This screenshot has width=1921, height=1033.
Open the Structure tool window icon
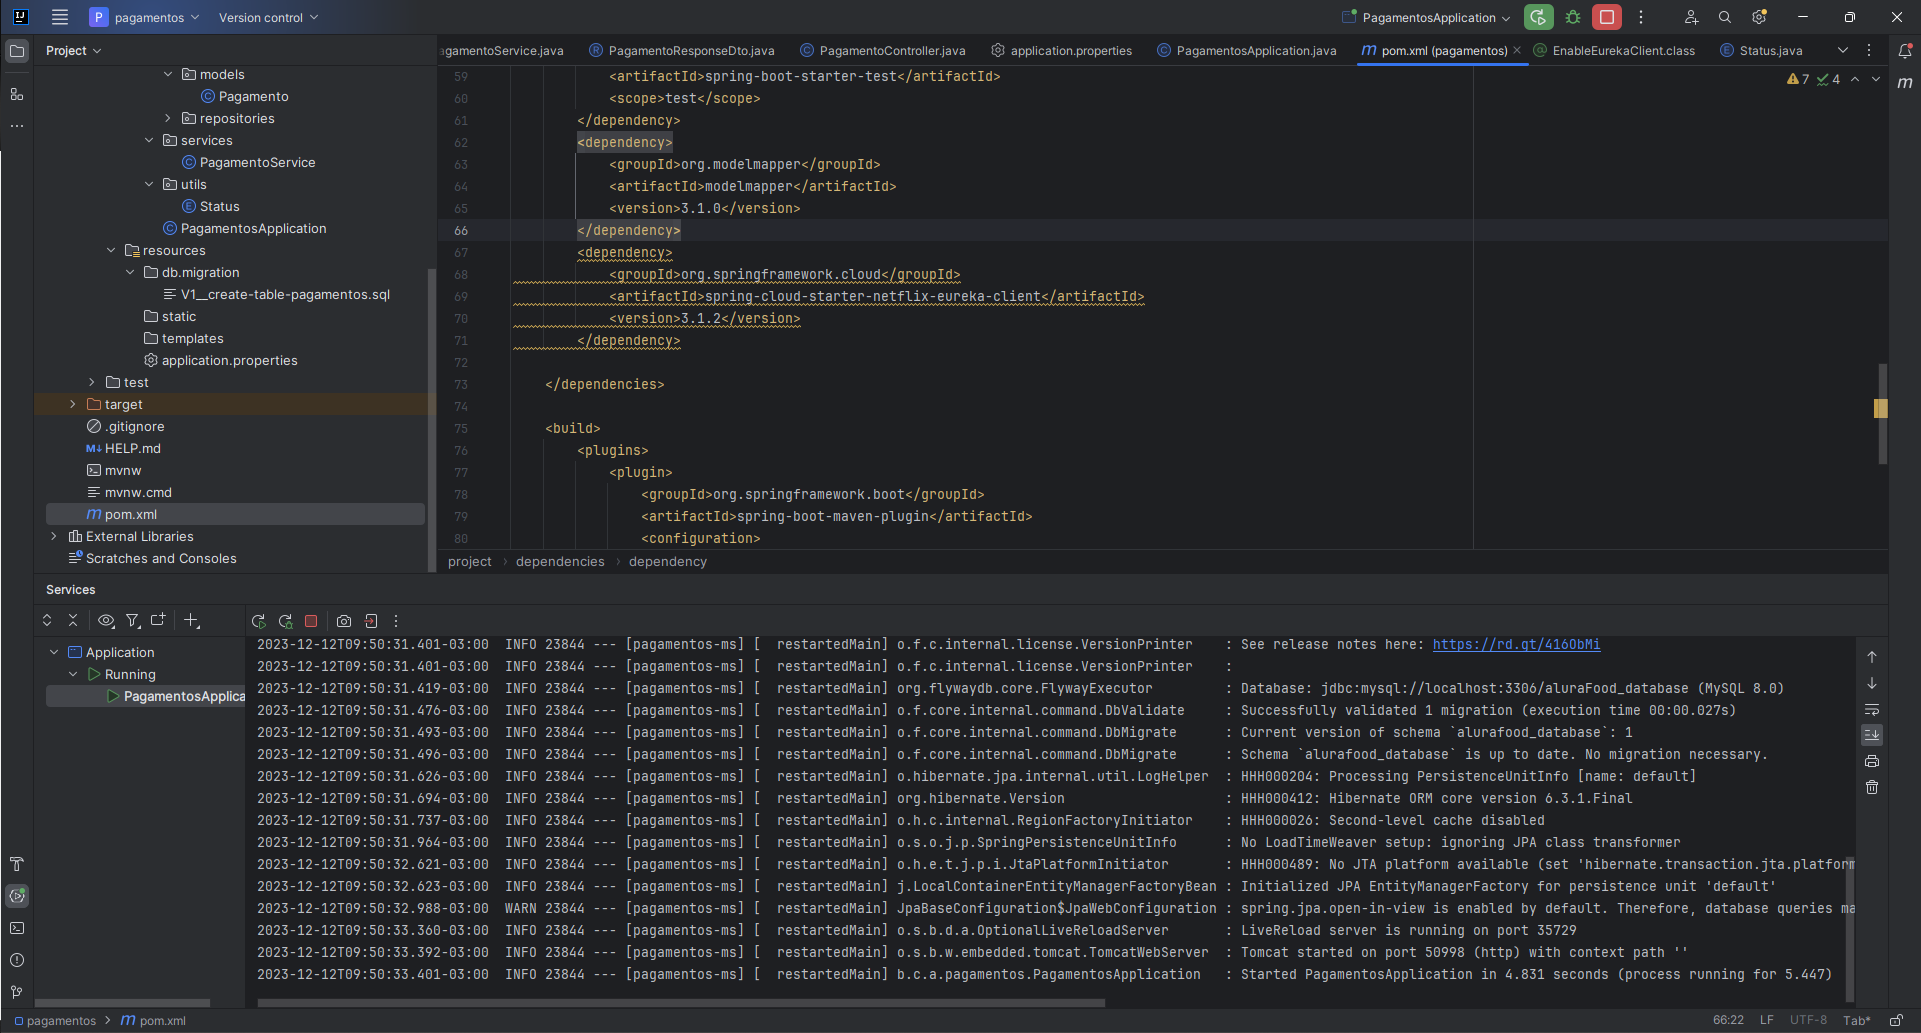click(x=17, y=94)
